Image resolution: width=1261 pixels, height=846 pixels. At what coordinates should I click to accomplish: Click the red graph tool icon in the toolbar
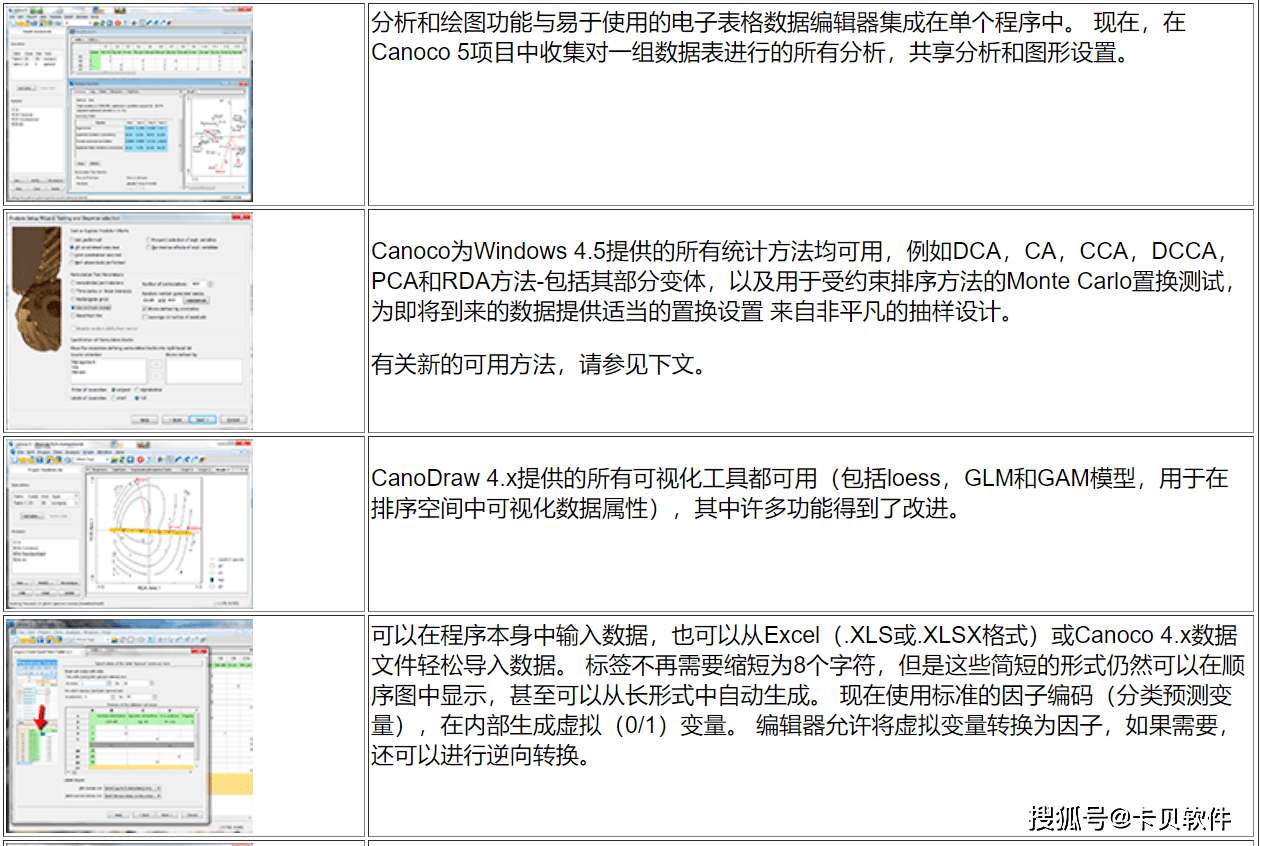[x=117, y=22]
